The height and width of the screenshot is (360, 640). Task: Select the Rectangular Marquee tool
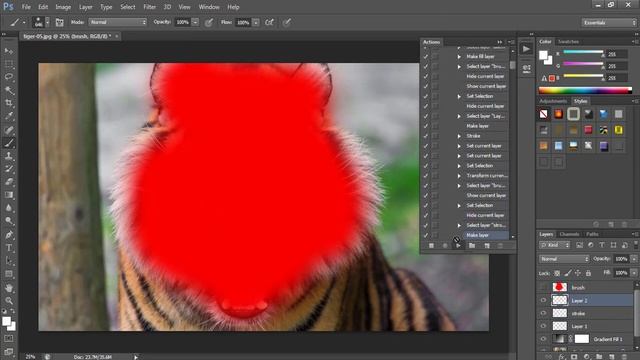[x=9, y=64]
